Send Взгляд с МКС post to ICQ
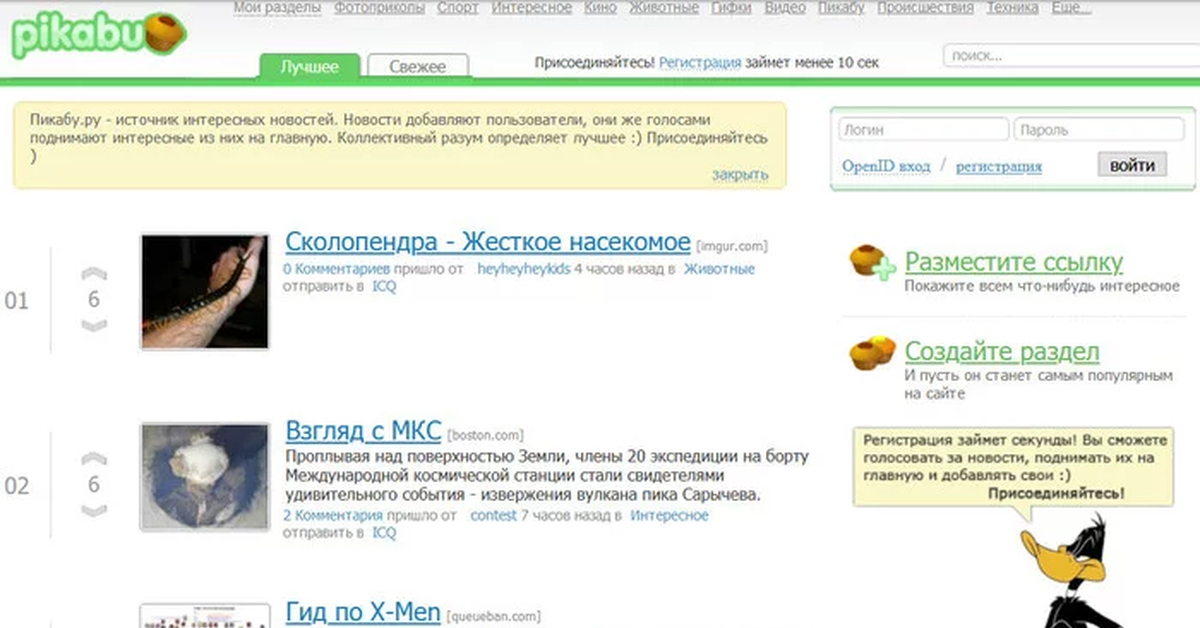1200x628 pixels. click(384, 533)
